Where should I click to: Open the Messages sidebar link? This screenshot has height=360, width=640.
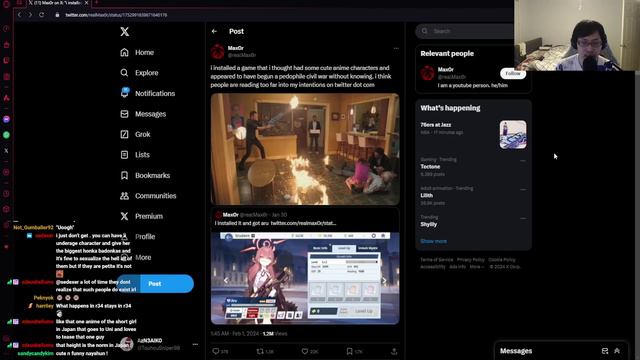143,114
